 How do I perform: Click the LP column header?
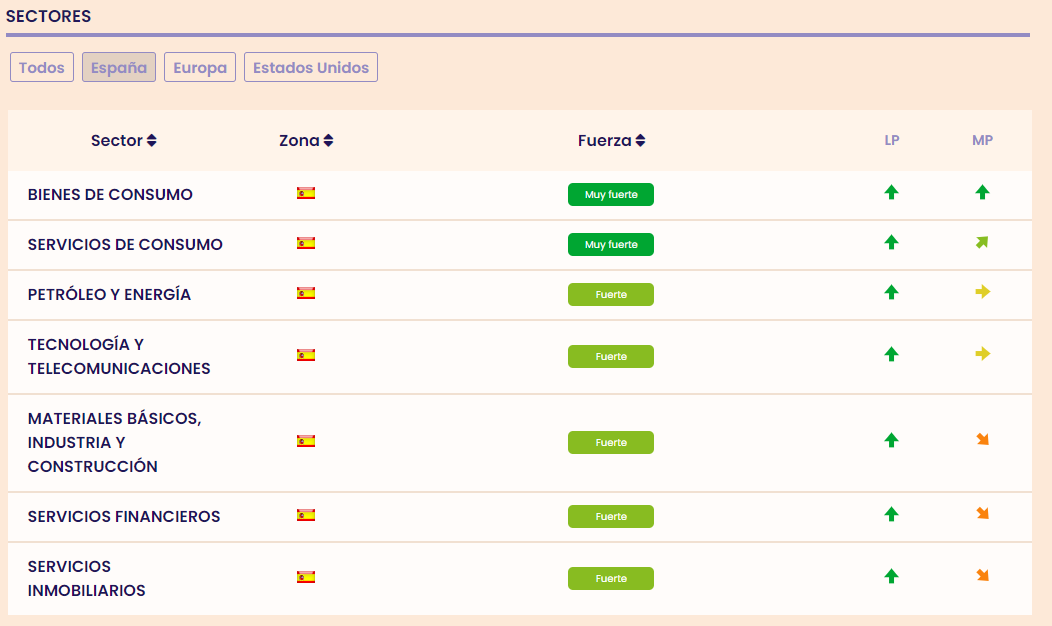(x=892, y=141)
